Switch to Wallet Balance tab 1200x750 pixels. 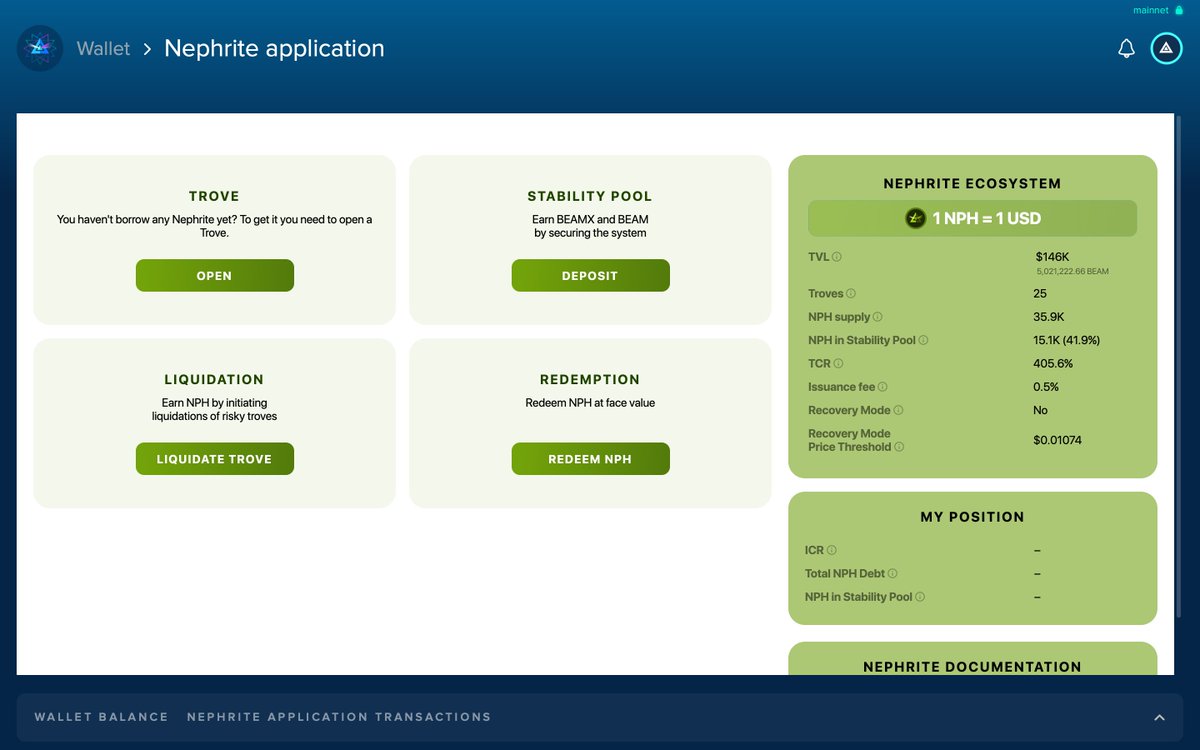pos(101,717)
